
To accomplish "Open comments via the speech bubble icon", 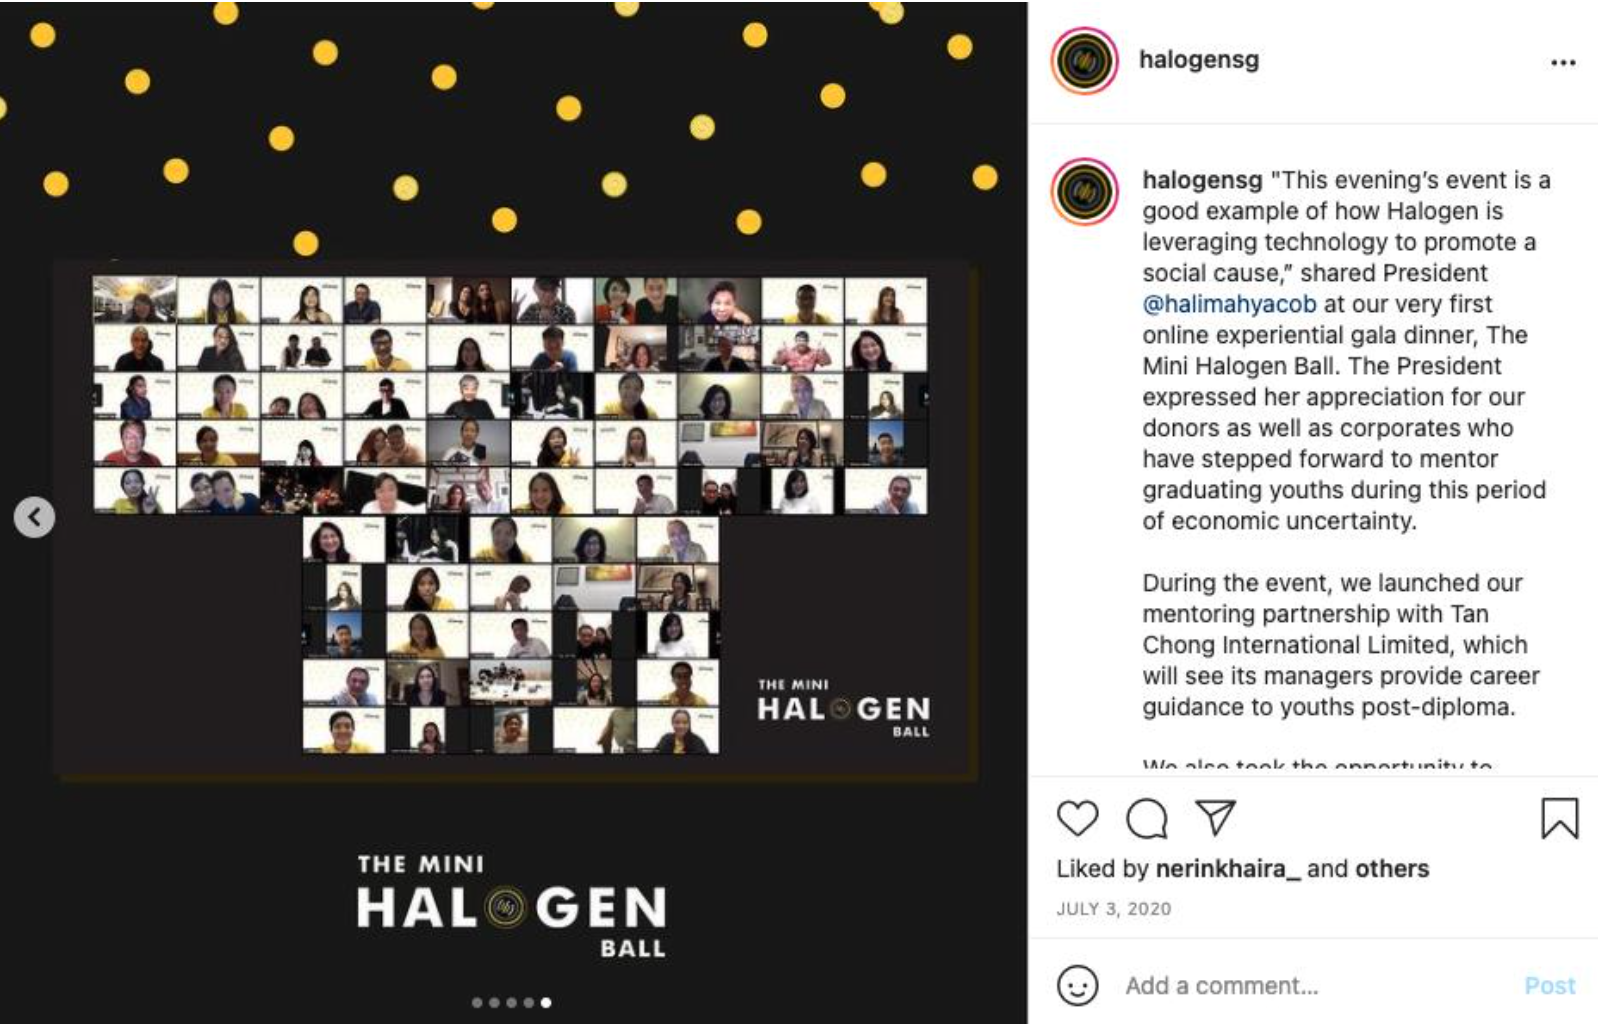I will (x=1146, y=819).
